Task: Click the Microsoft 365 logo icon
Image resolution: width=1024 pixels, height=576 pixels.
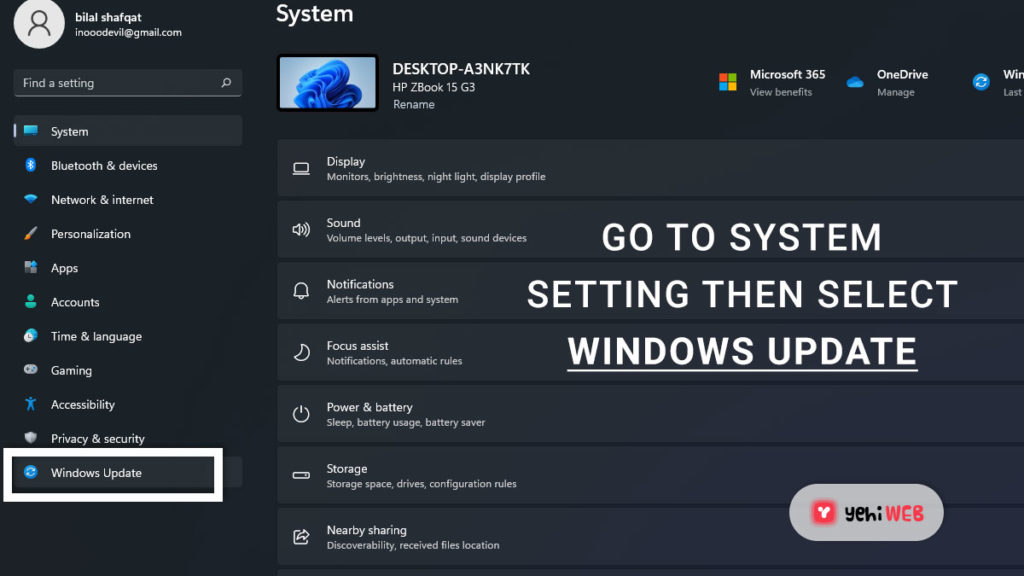Action: (x=728, y=82)
